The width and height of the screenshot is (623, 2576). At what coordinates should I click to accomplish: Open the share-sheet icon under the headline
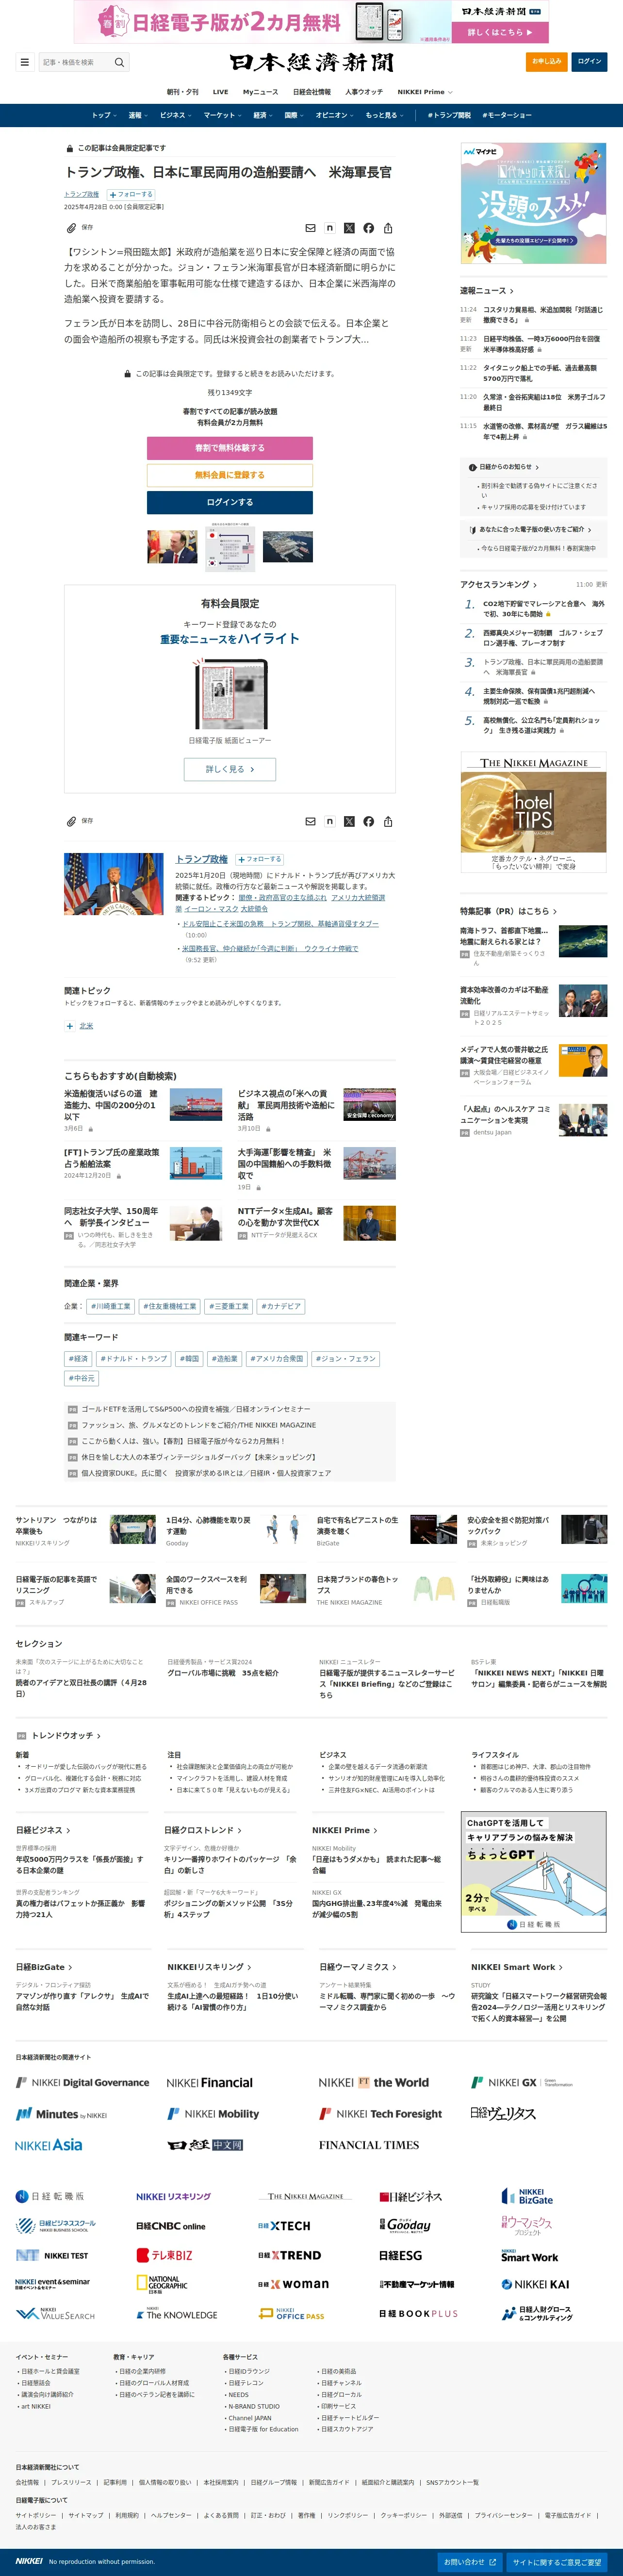[x=388, y=228]
